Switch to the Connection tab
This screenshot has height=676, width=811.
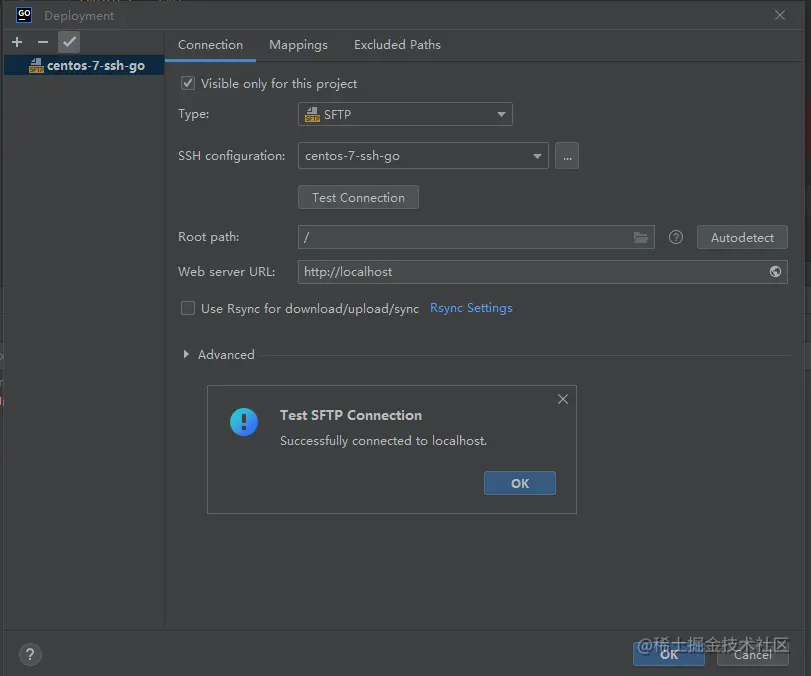[x=210, y=45]
